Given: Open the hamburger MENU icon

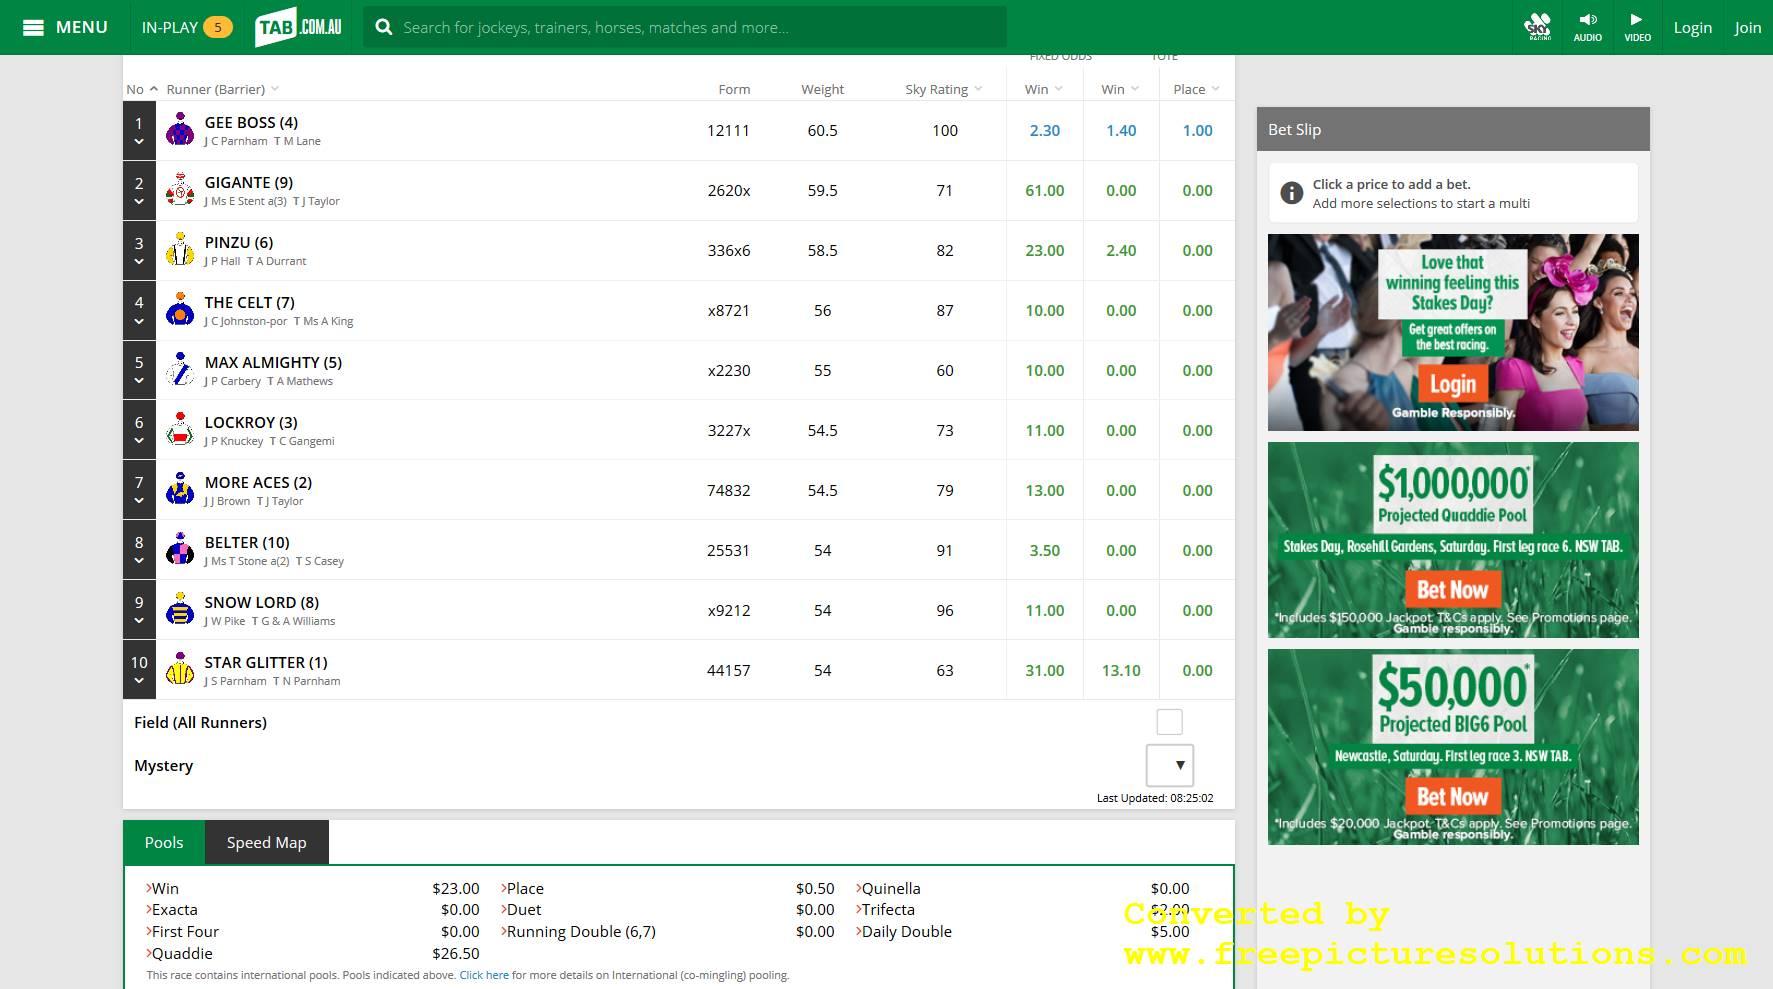Looking at the screenshot, I should [33, 27].
